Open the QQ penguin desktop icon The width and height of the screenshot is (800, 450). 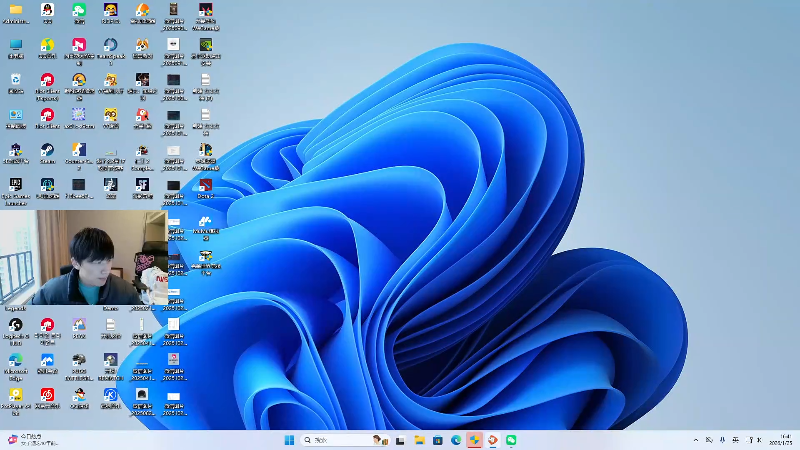tap(47, 10)
